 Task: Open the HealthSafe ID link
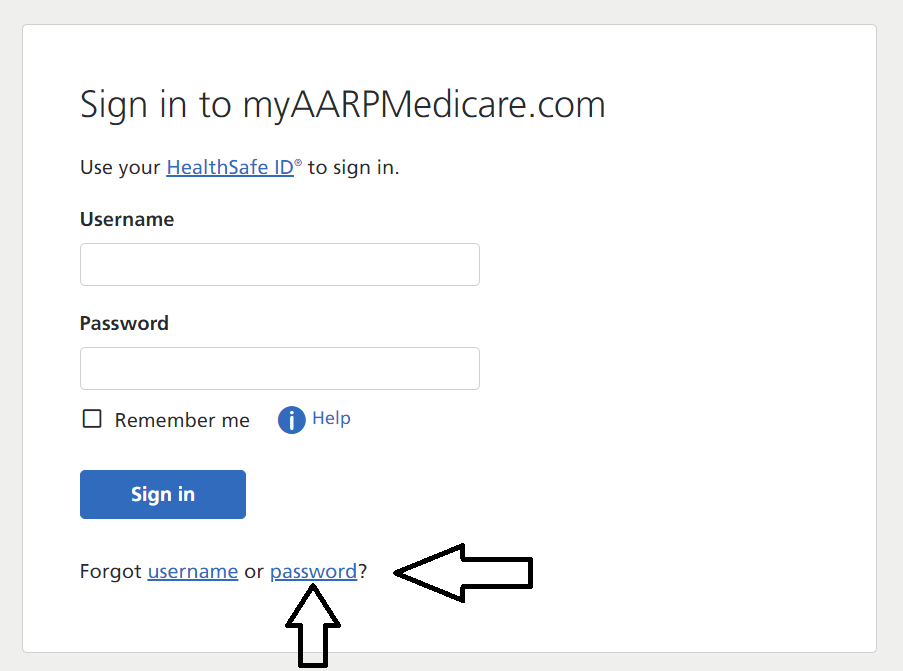click(x=230, y=167)
